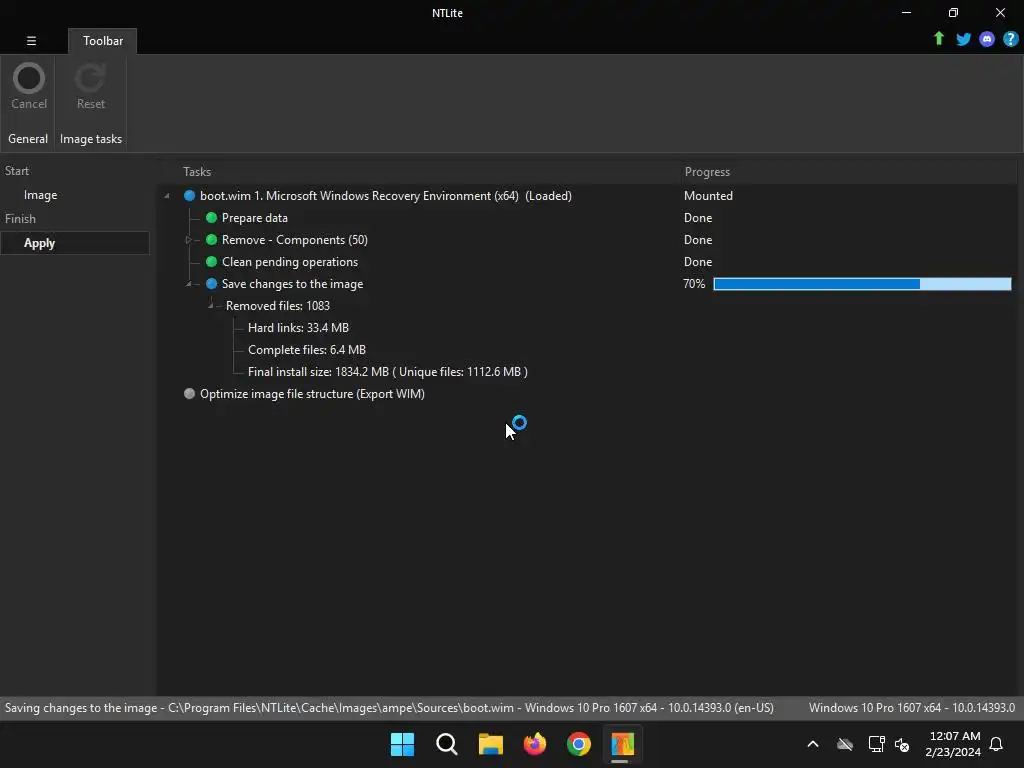Click blue status dot beside boot.wim

[x=189, y=196]
